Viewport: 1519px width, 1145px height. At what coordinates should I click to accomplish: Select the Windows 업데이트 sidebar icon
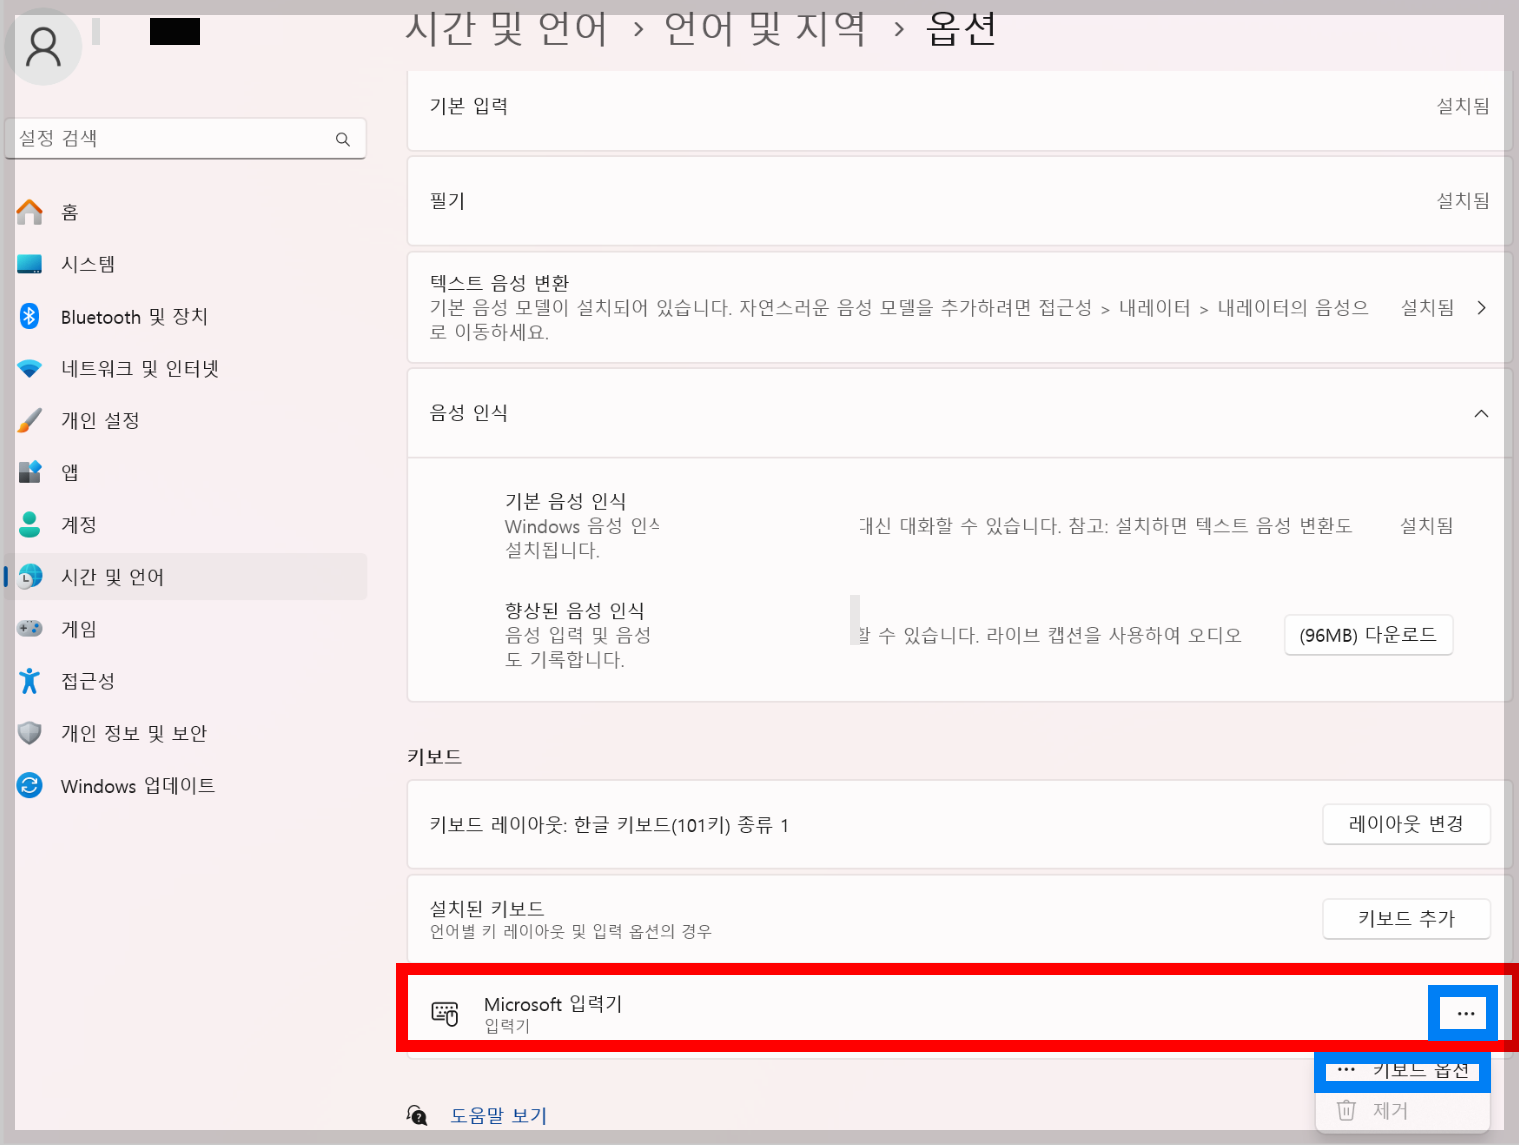[x=30, y=786]
